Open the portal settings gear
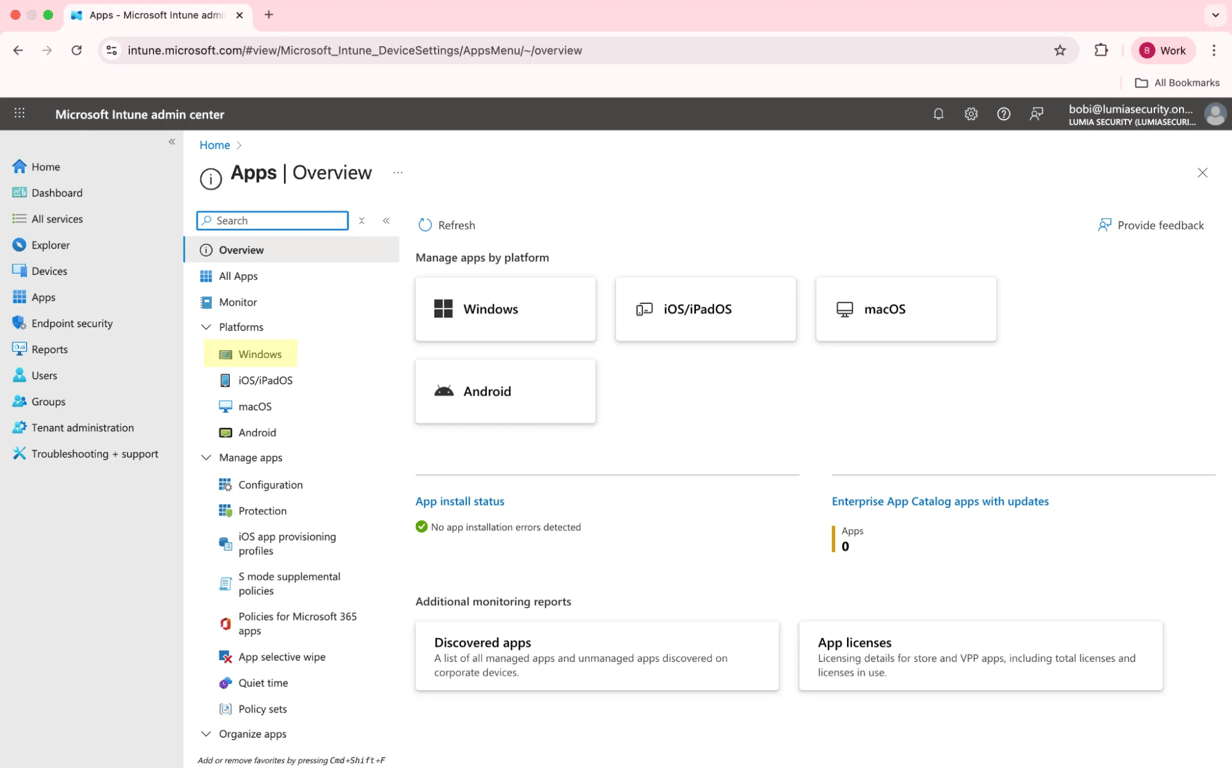 pyautogui.click(x=971, y=114)
